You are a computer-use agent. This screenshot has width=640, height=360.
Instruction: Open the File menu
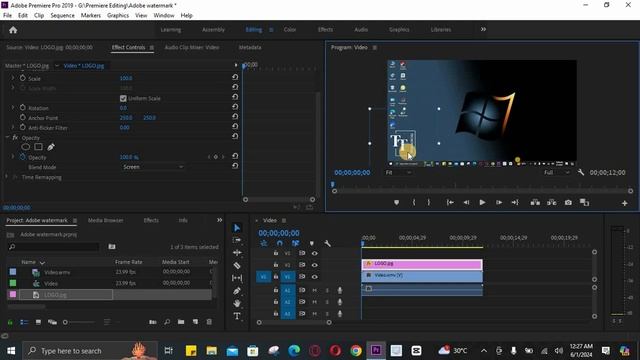pos(7,15)
